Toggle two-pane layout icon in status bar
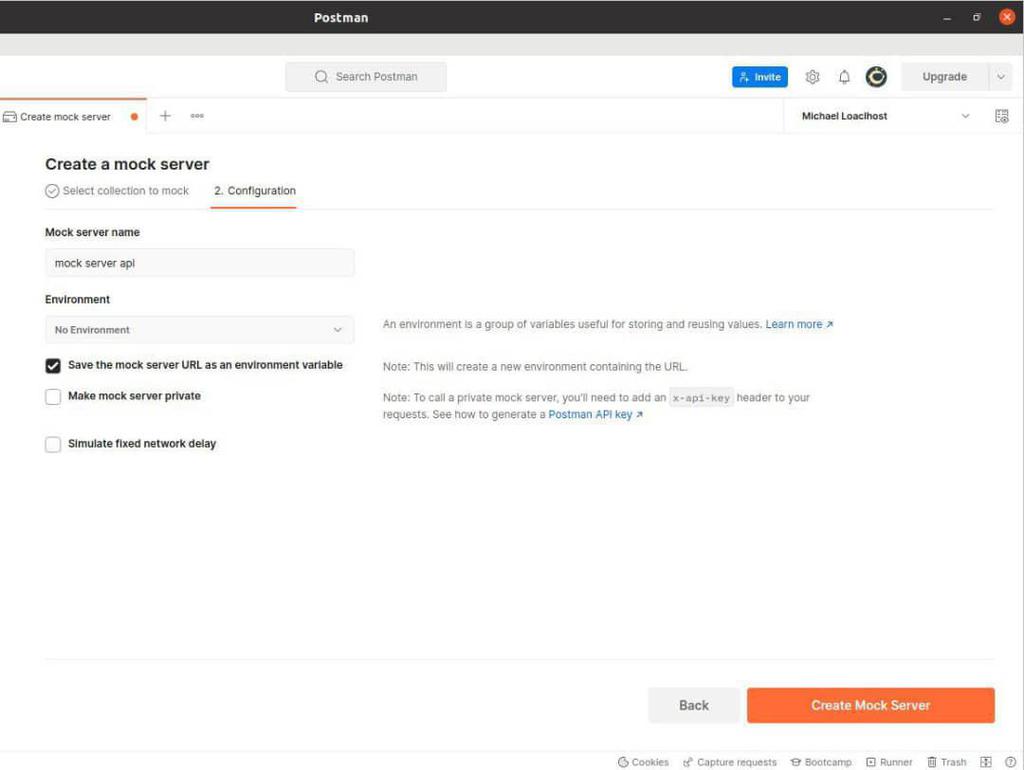The width and height of the screenshot is (1024, 770). (x=985, y=762)
